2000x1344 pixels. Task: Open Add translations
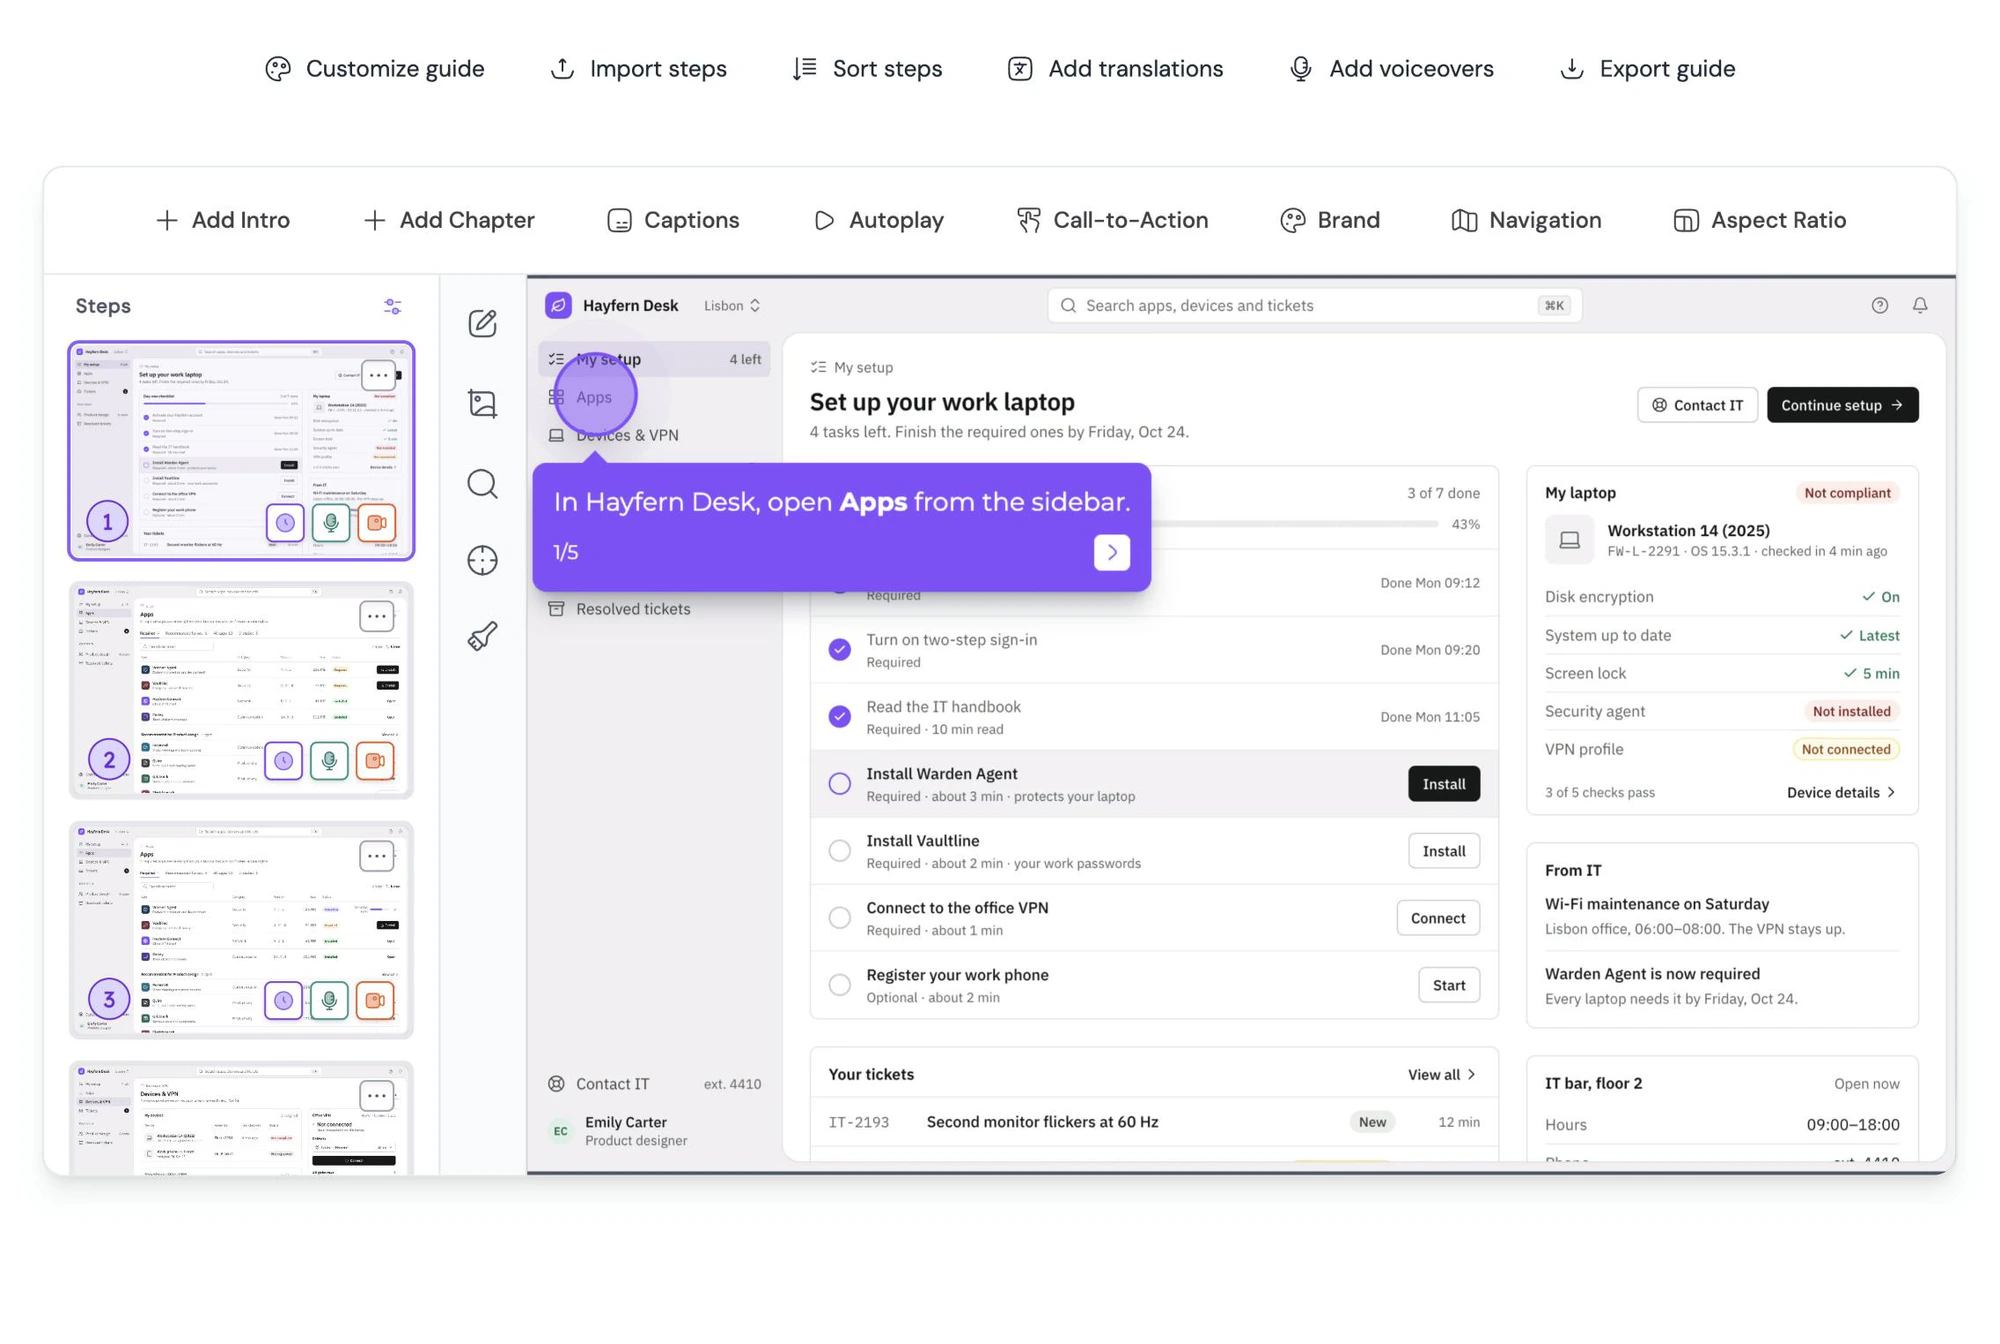[1115, 69]
